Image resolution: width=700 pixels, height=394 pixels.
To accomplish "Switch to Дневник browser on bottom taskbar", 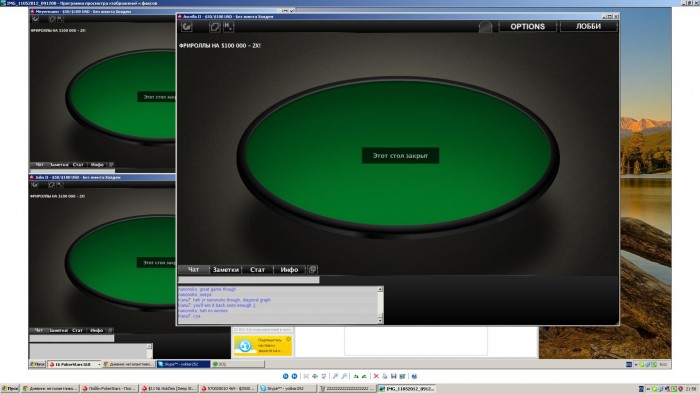I will coord(50,389).
